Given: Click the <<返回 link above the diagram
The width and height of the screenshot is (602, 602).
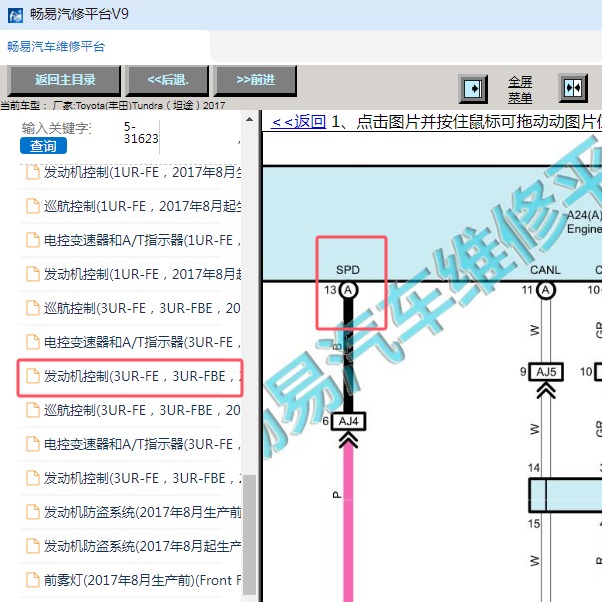Looking at the screenshot, I should (298, 122).
